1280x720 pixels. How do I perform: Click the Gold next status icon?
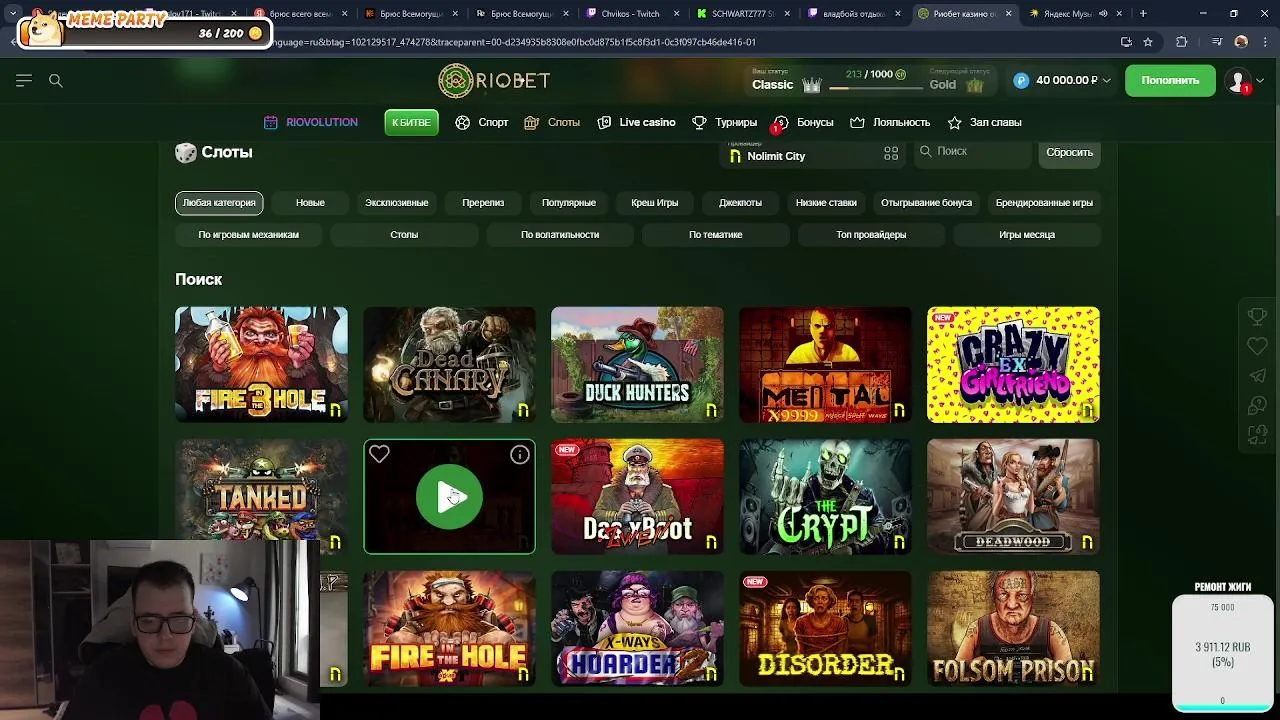tap(975, 85)
